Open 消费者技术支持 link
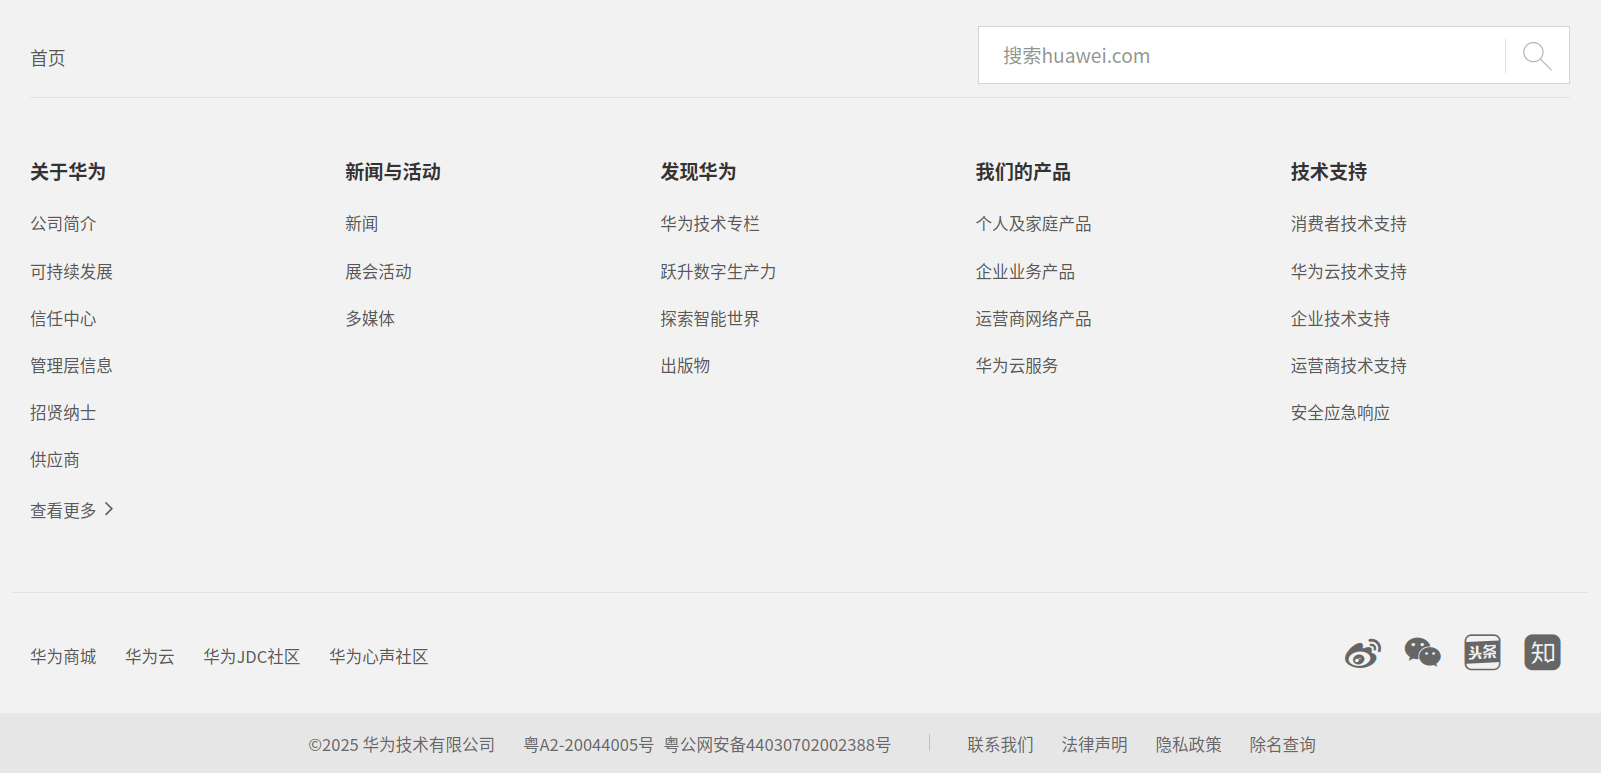The image size is (1601, 773). 1348,224
